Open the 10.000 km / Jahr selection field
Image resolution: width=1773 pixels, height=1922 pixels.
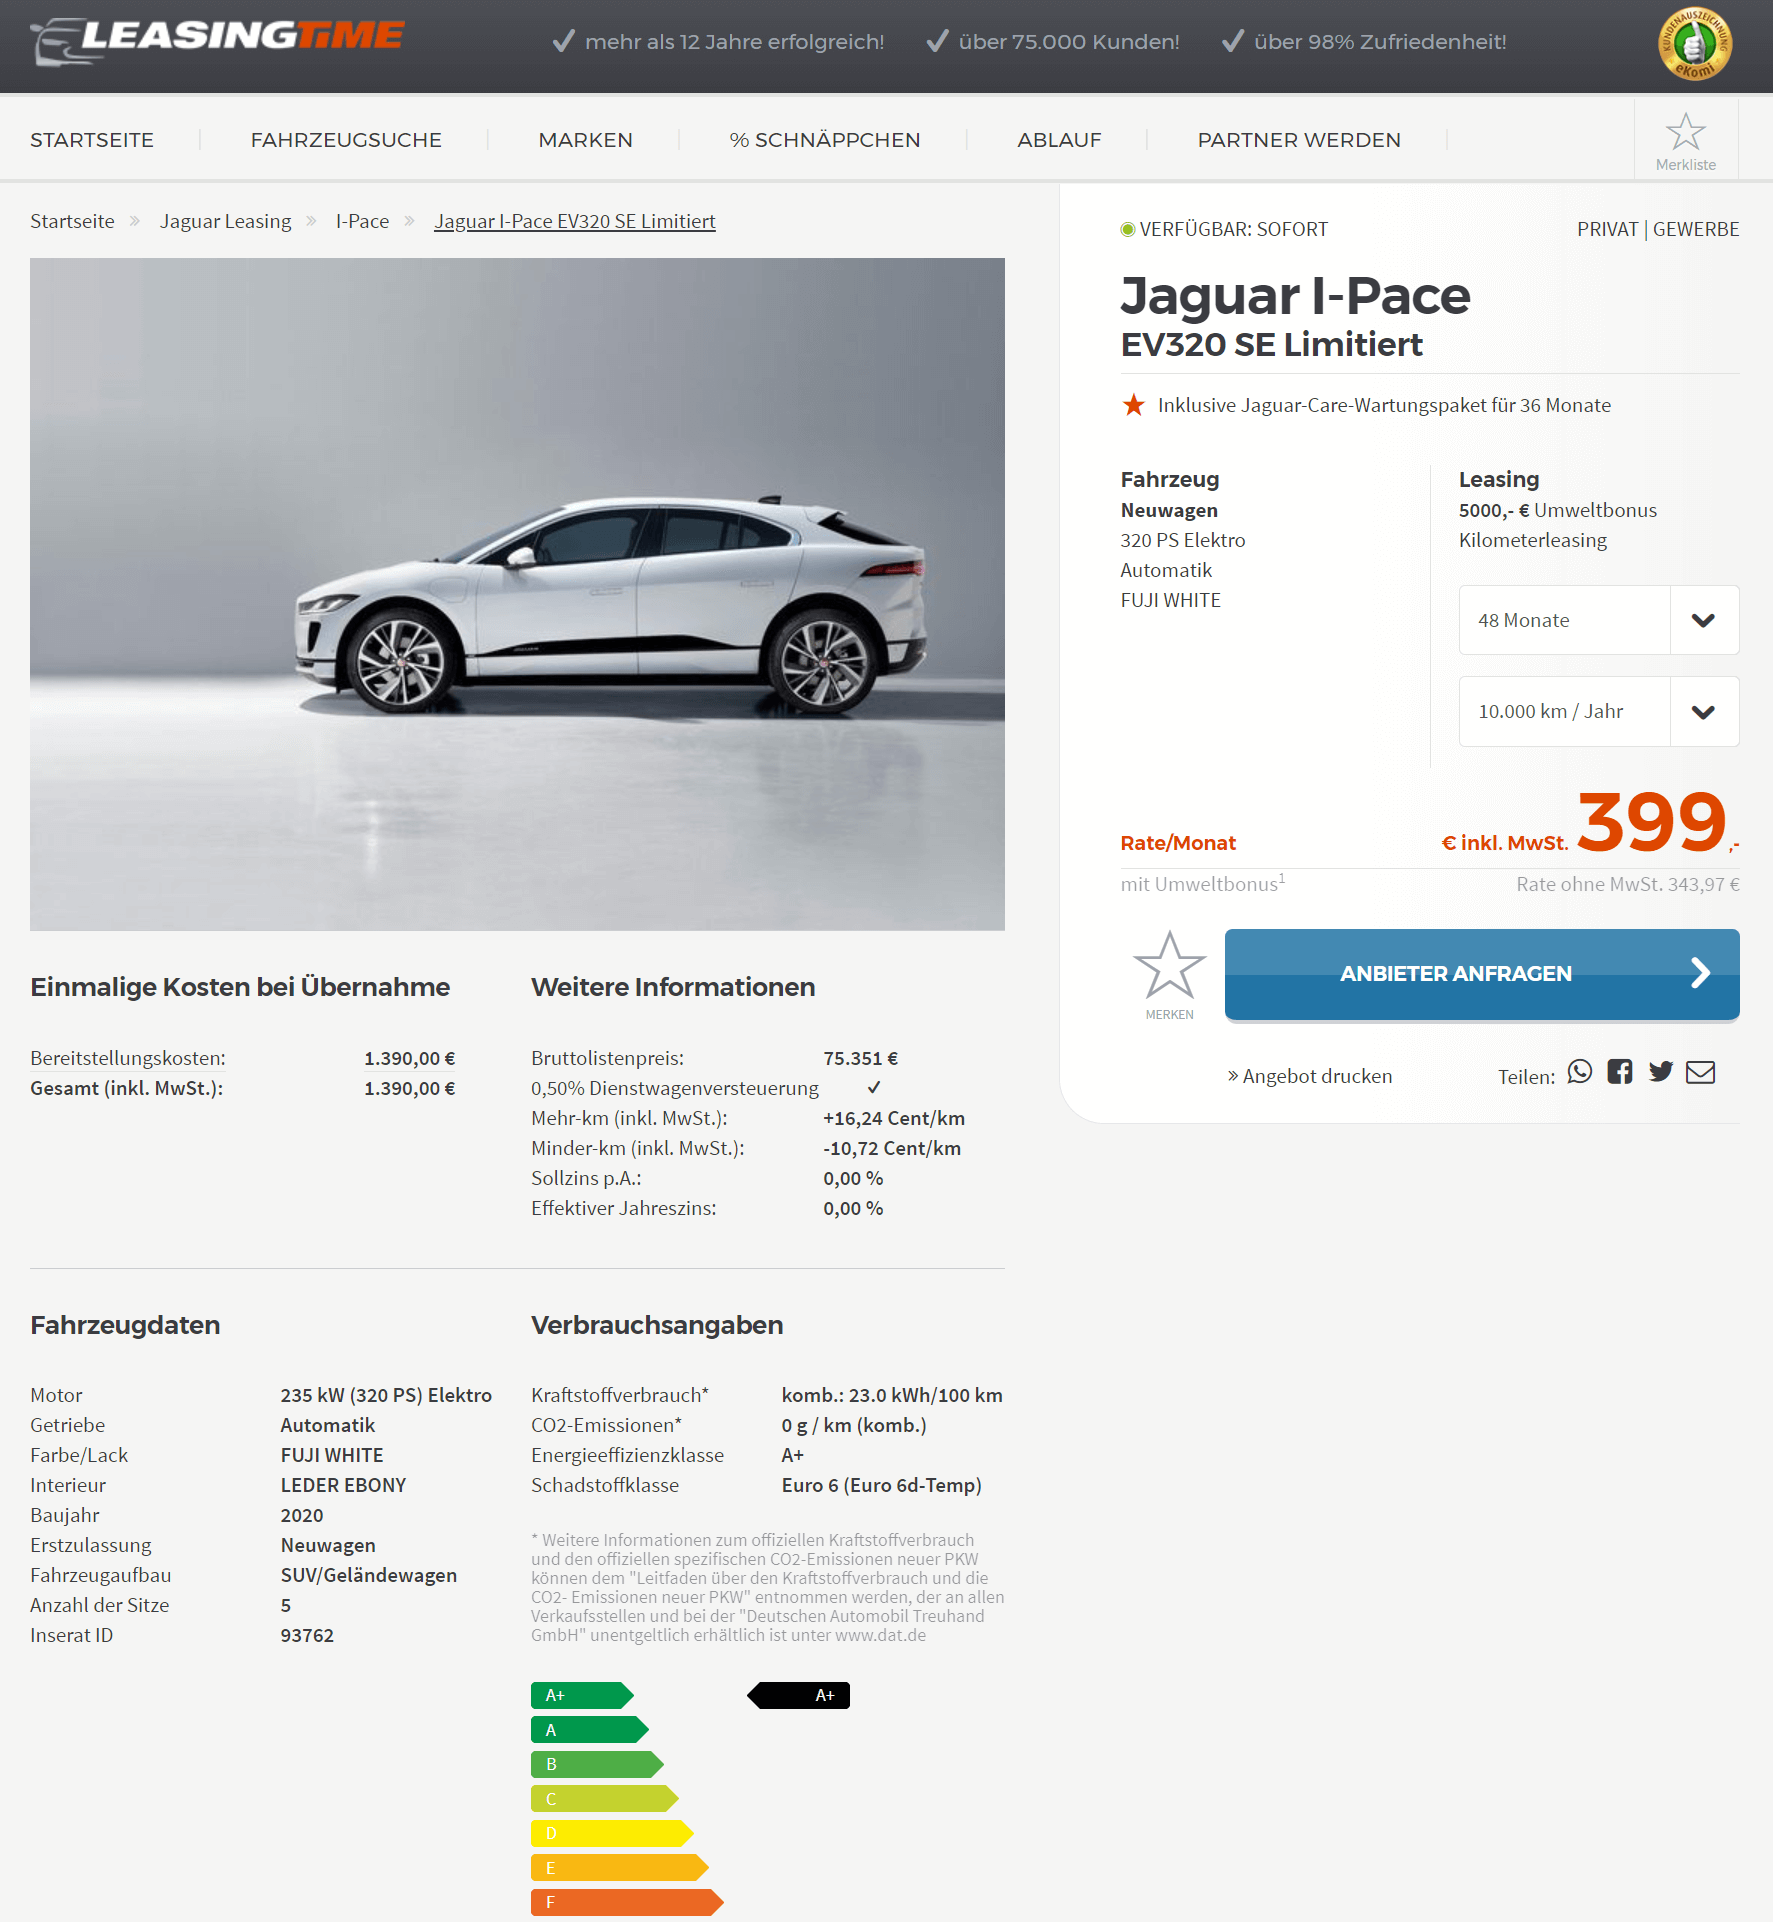click(1599, 712)
